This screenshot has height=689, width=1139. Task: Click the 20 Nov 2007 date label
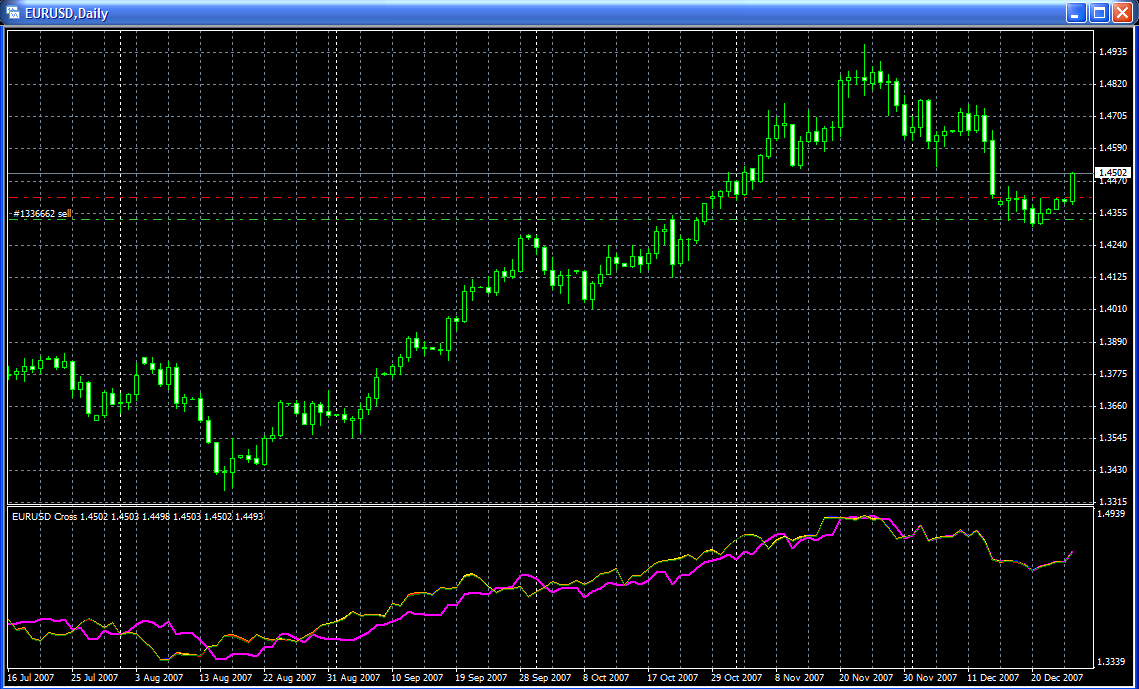pyautogui.click(x=865, y=677)
